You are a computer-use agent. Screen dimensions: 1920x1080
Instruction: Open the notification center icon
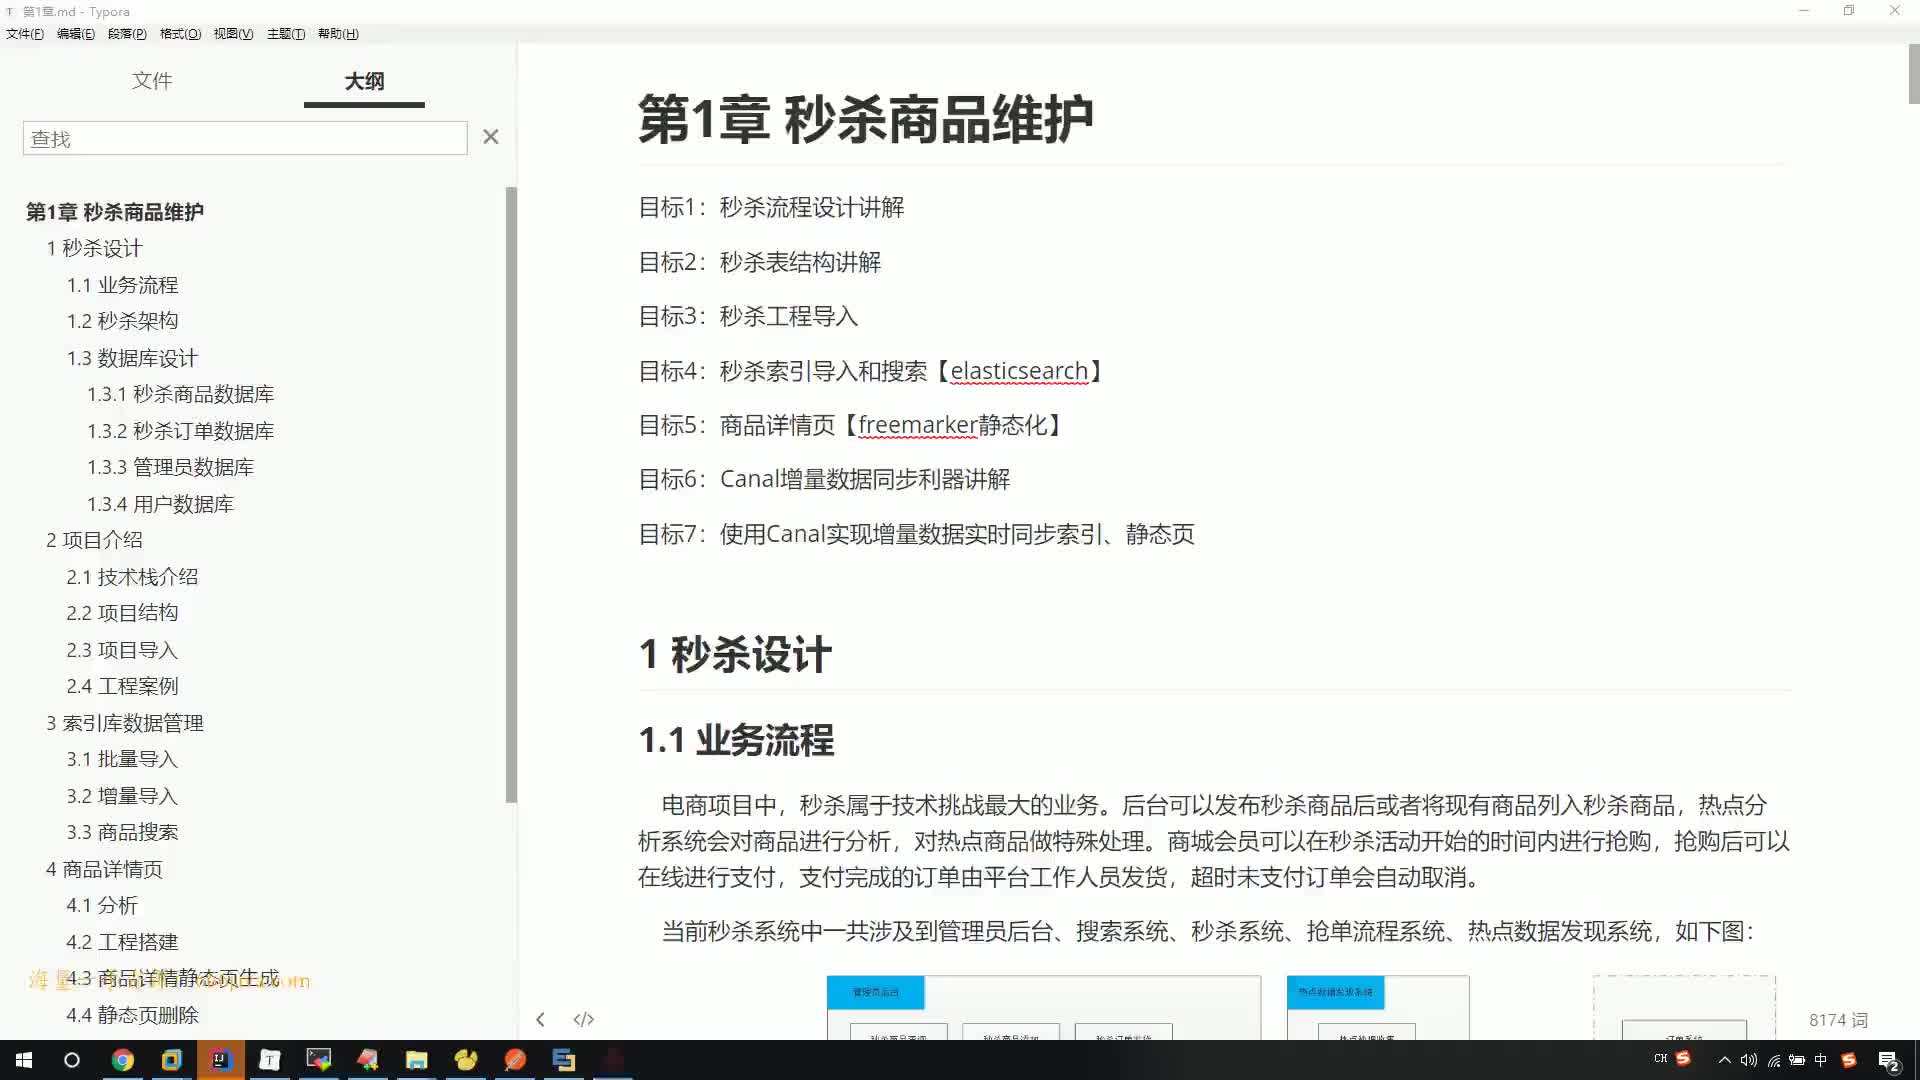click(1889, 1061)
